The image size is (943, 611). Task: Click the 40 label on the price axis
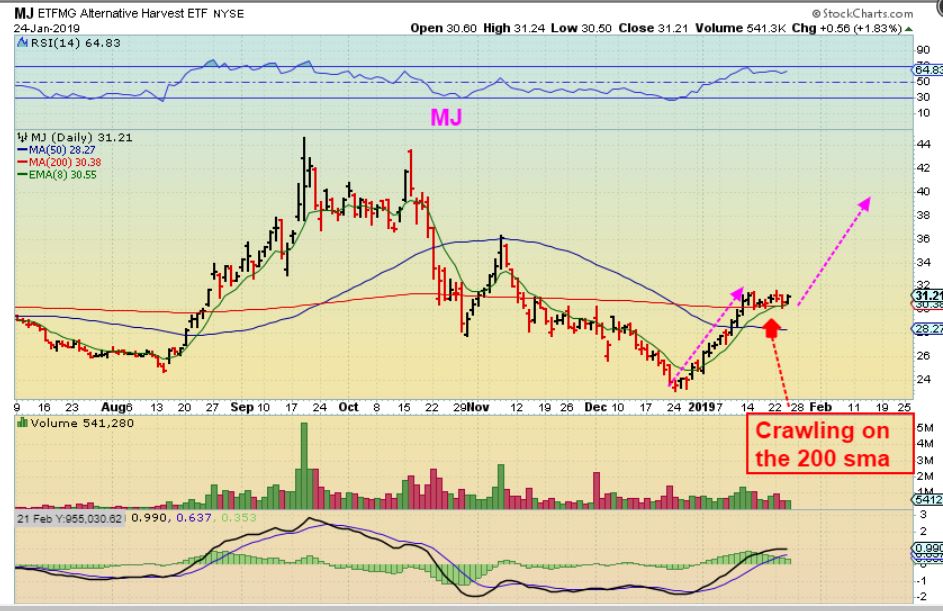[x=923, y=191]
